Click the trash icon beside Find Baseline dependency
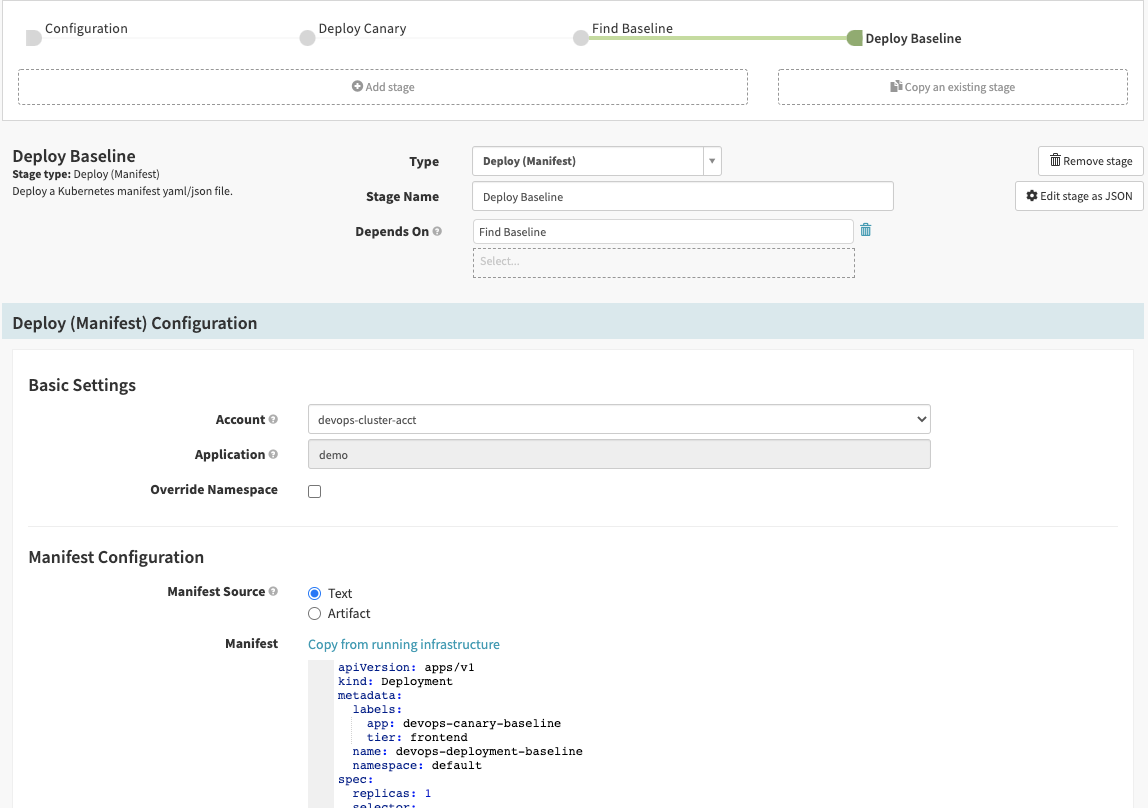Viewport: 1148px width, 808px height. pos(866,230)
